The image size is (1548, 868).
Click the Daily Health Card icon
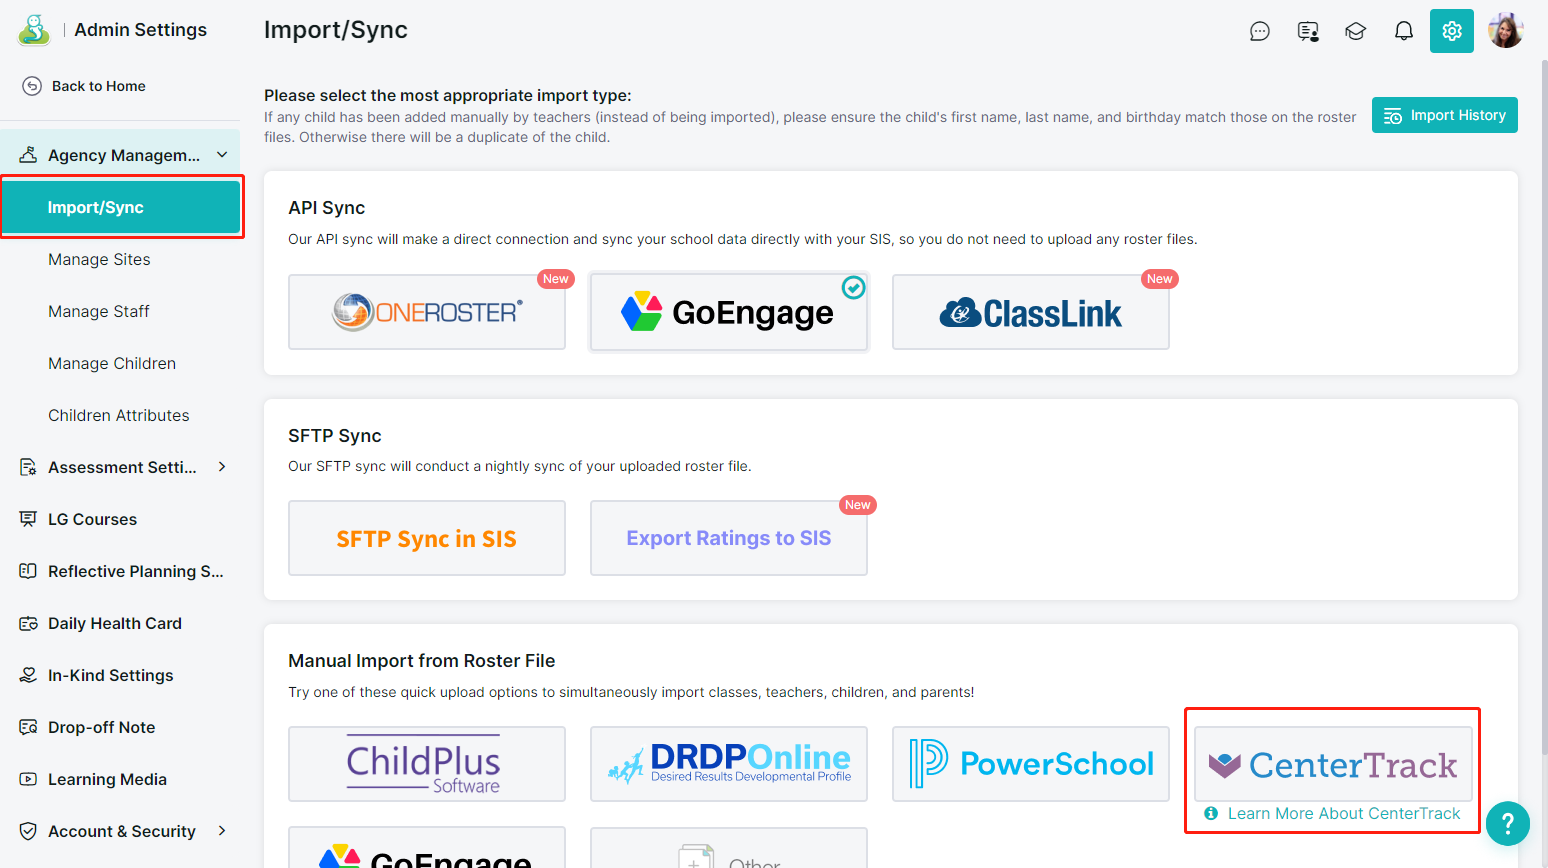[28, 623]
